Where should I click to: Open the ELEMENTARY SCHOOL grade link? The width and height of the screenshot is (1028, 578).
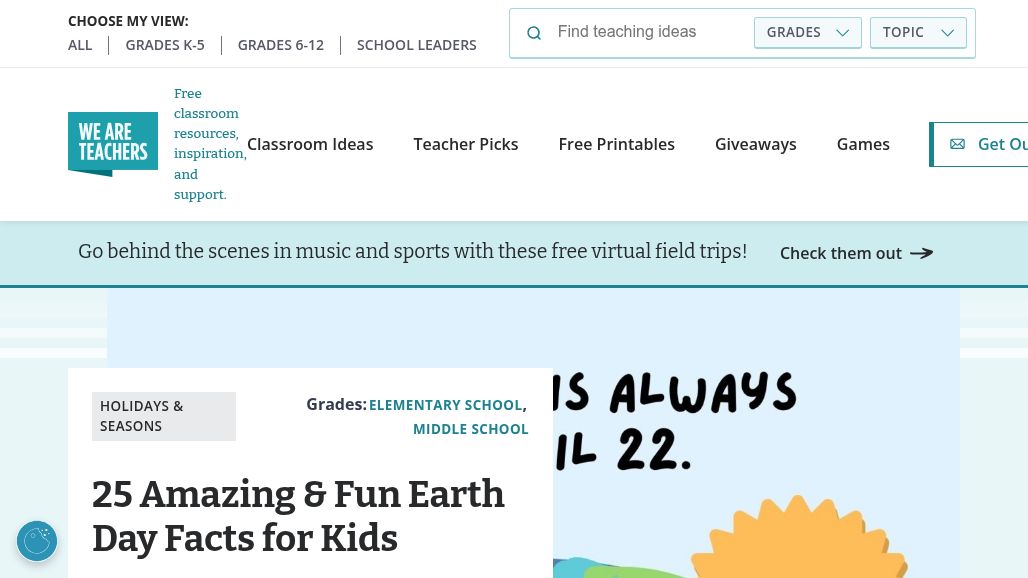tap(445, 404)
